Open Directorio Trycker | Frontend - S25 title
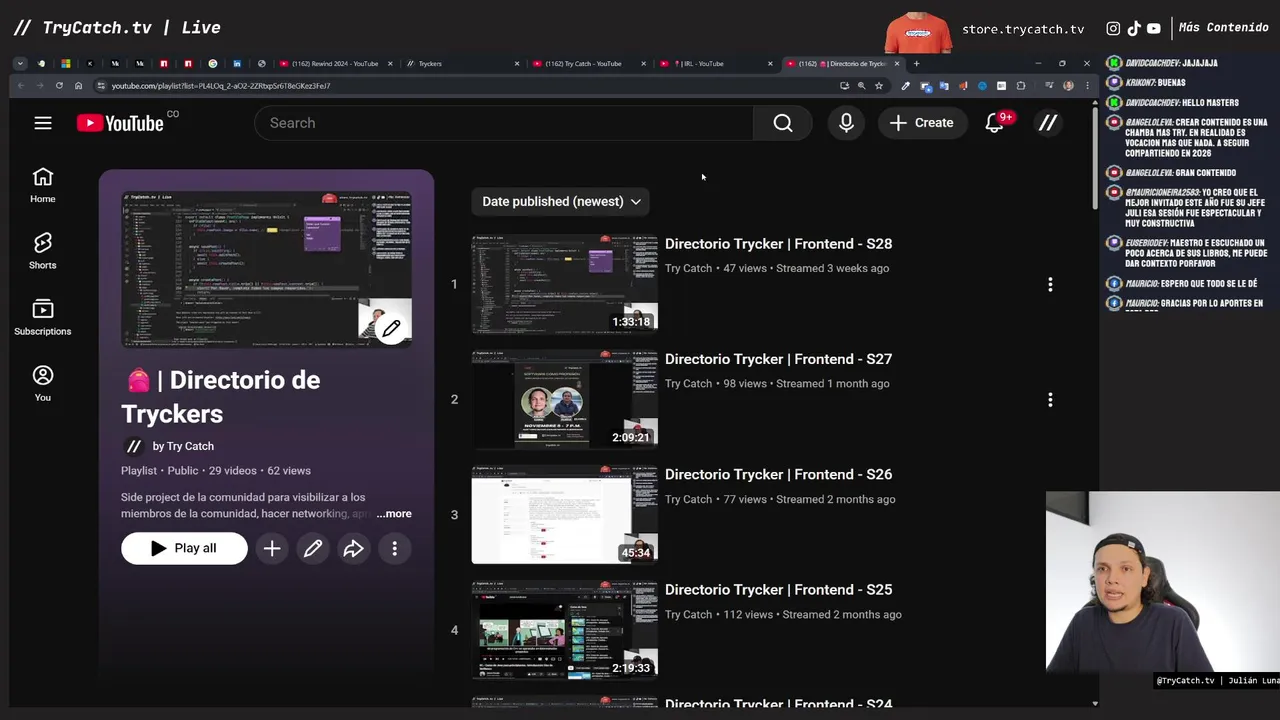Screen dimensions: 1280x720 pyautogui.click(x=778, y=590)
